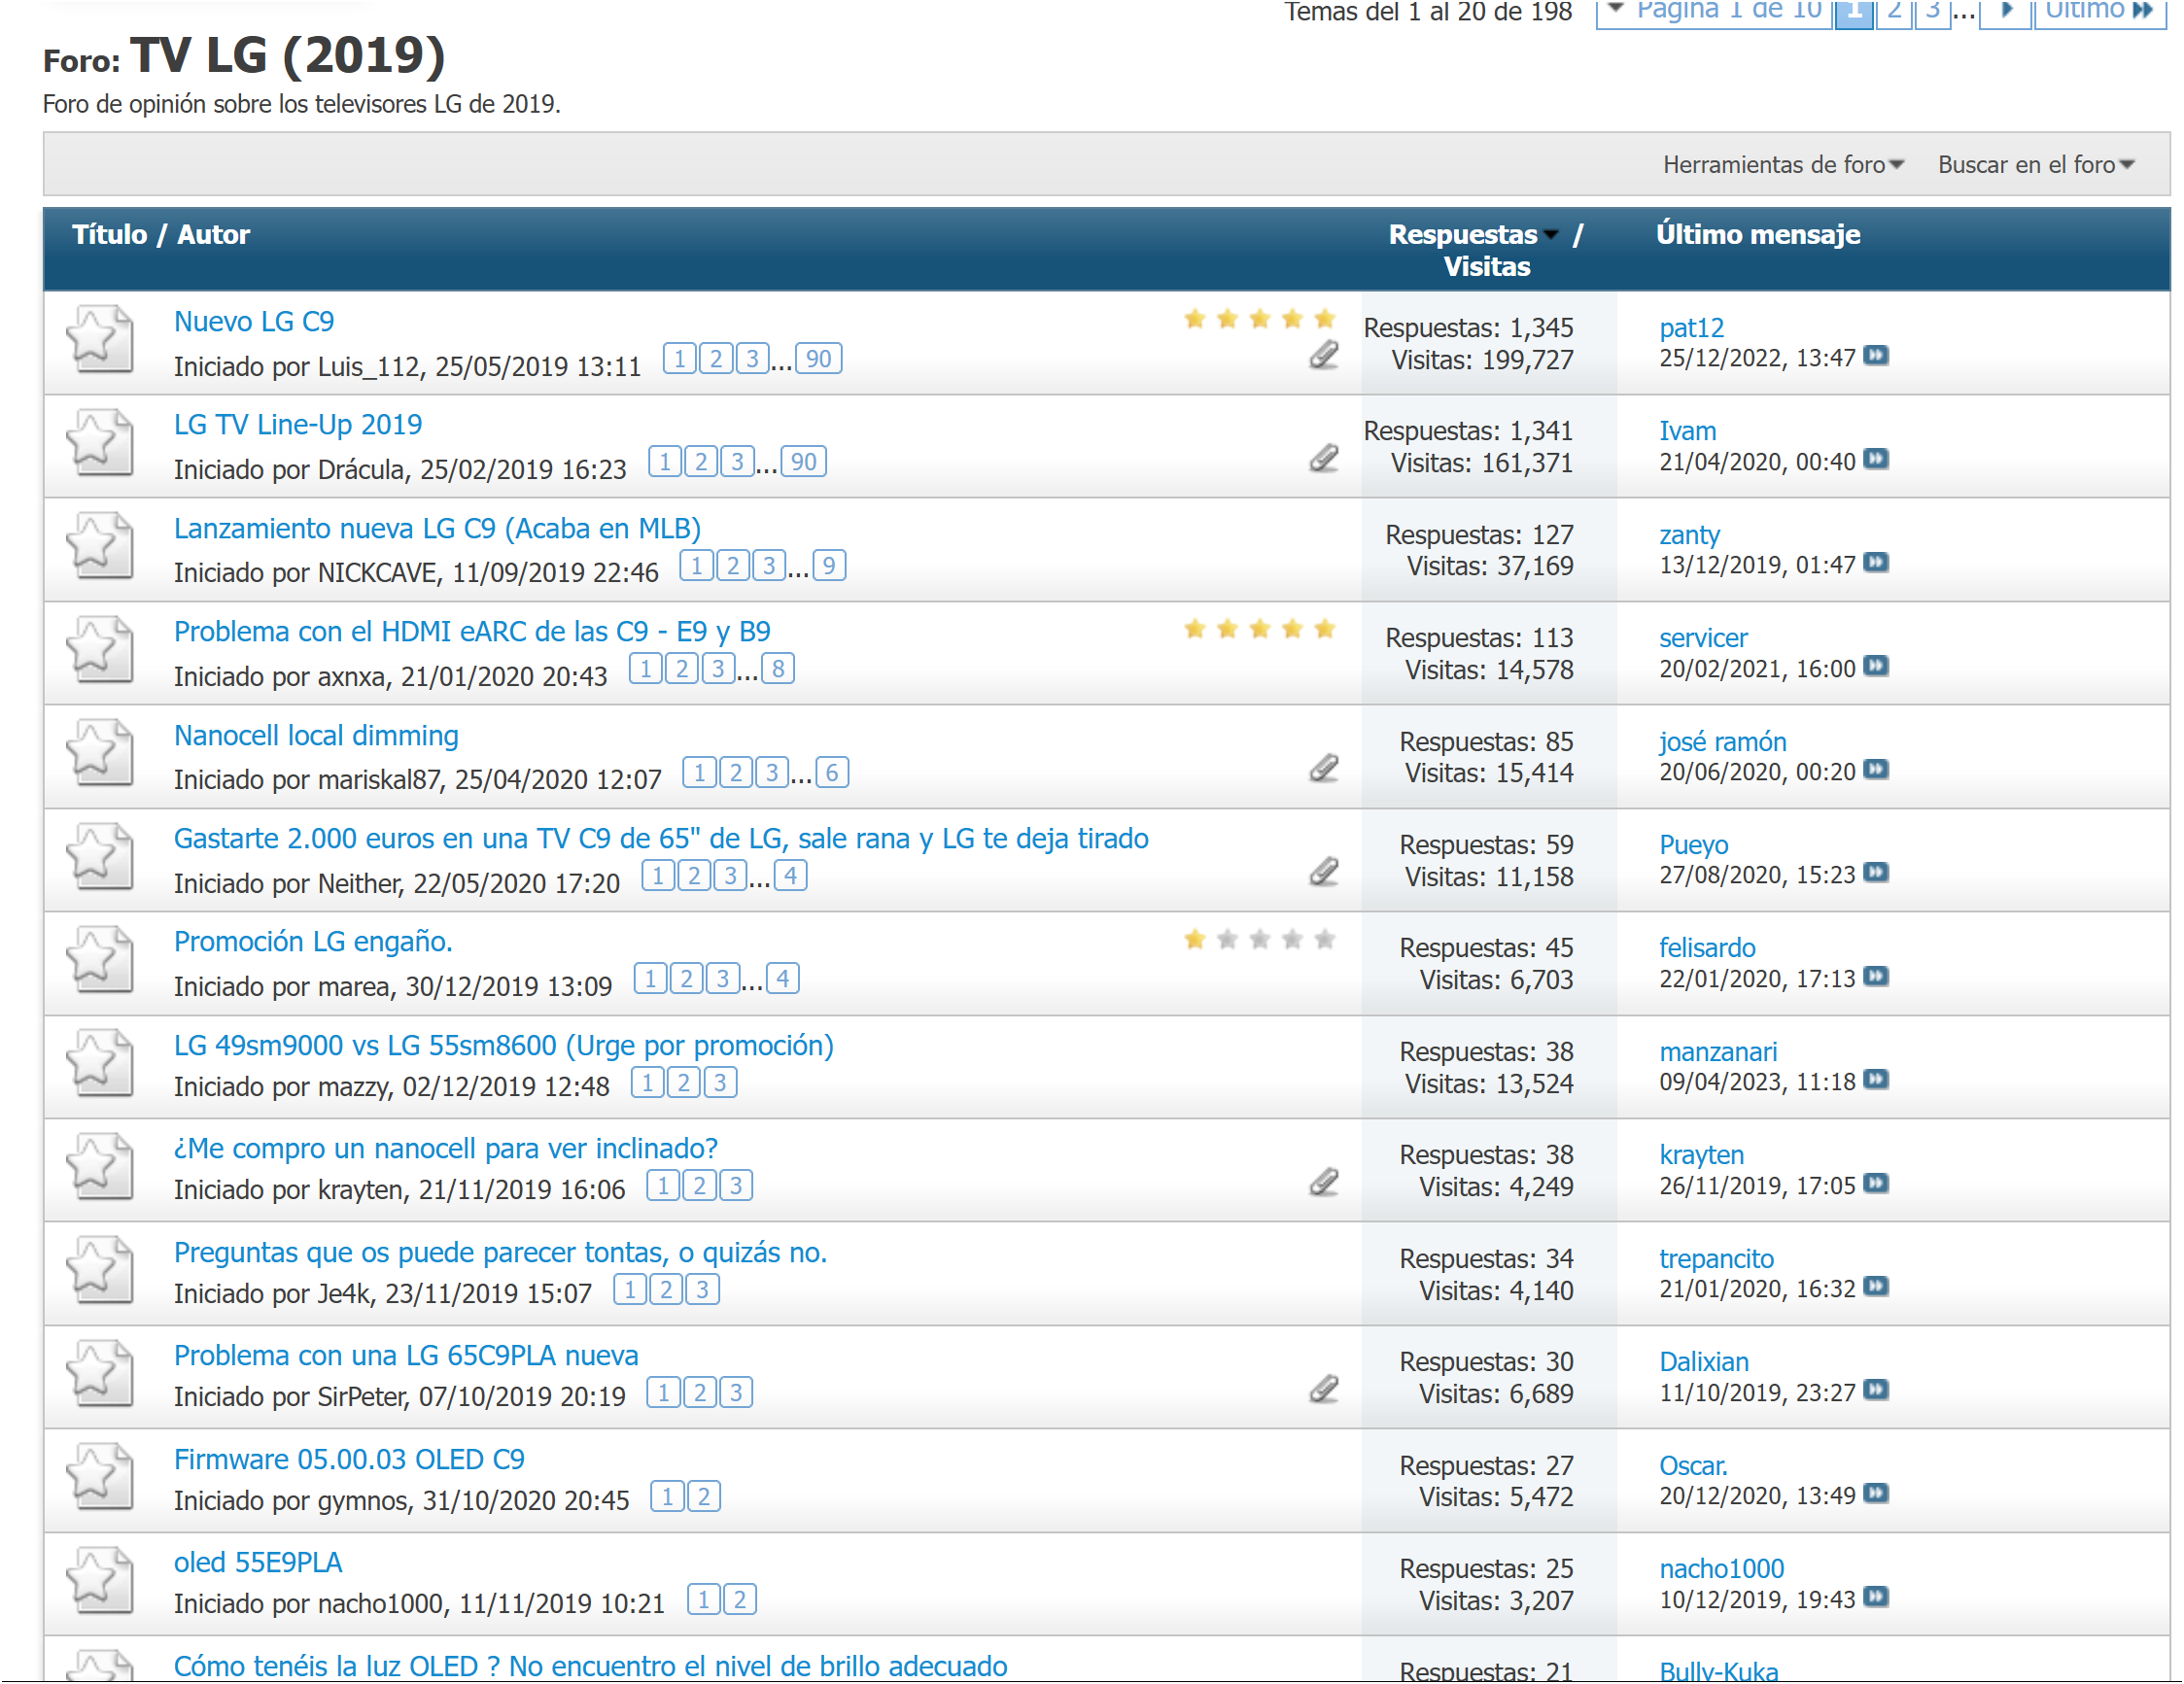The image size is (2184, 1684).
Task: Click paperclip on Problema con una LG 65C9PLA
Action: click(1325, 1390)
